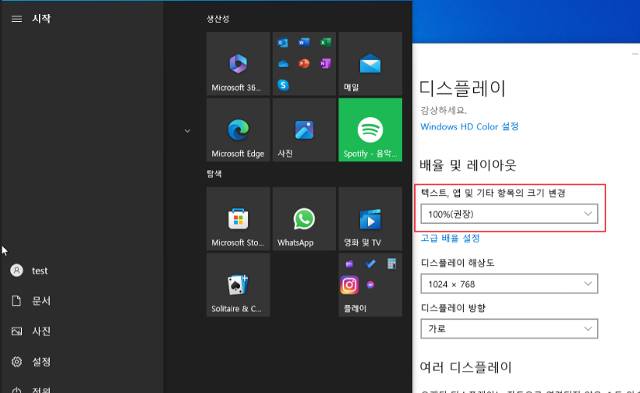The height and width of the screenshot is (393, 640).
Task: Click the OneNote icon in Office folder tile
Action: coord(326,64)
